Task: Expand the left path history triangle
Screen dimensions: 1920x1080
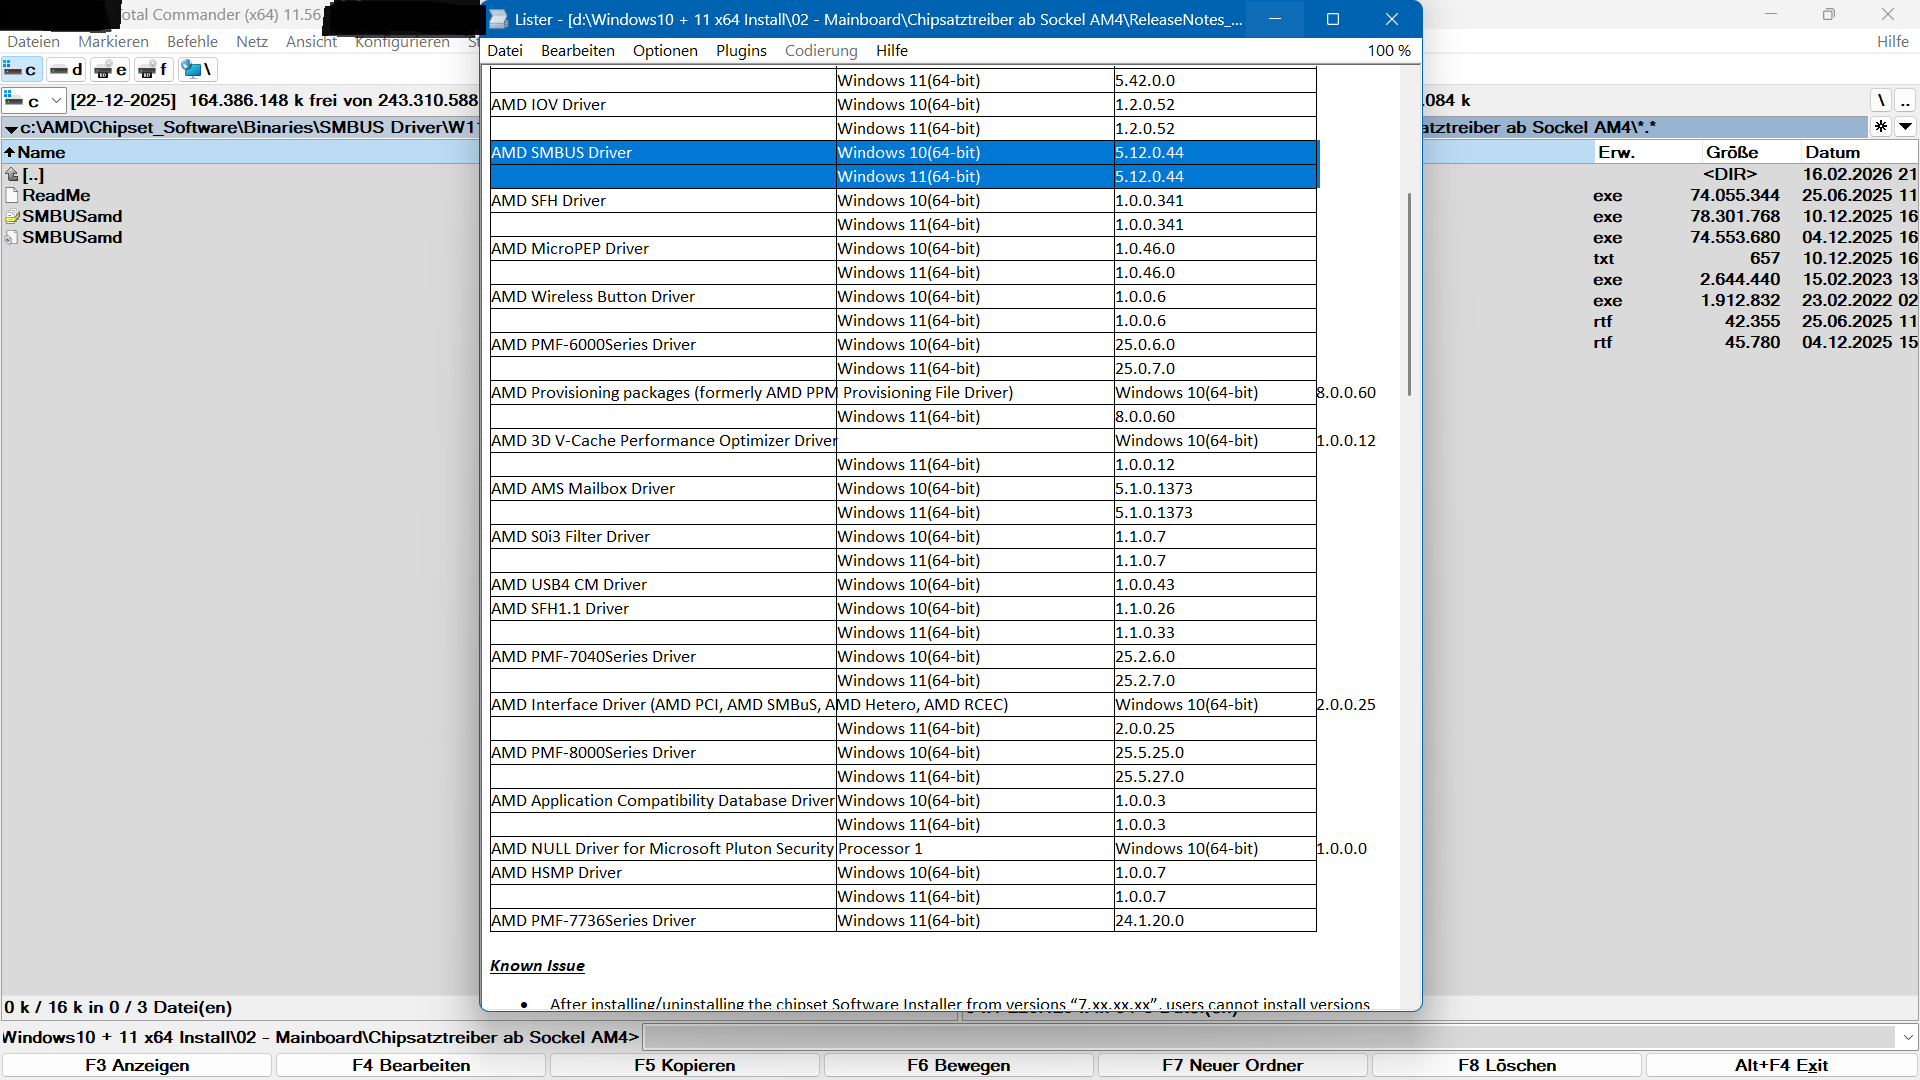Action: click(11, 128)
